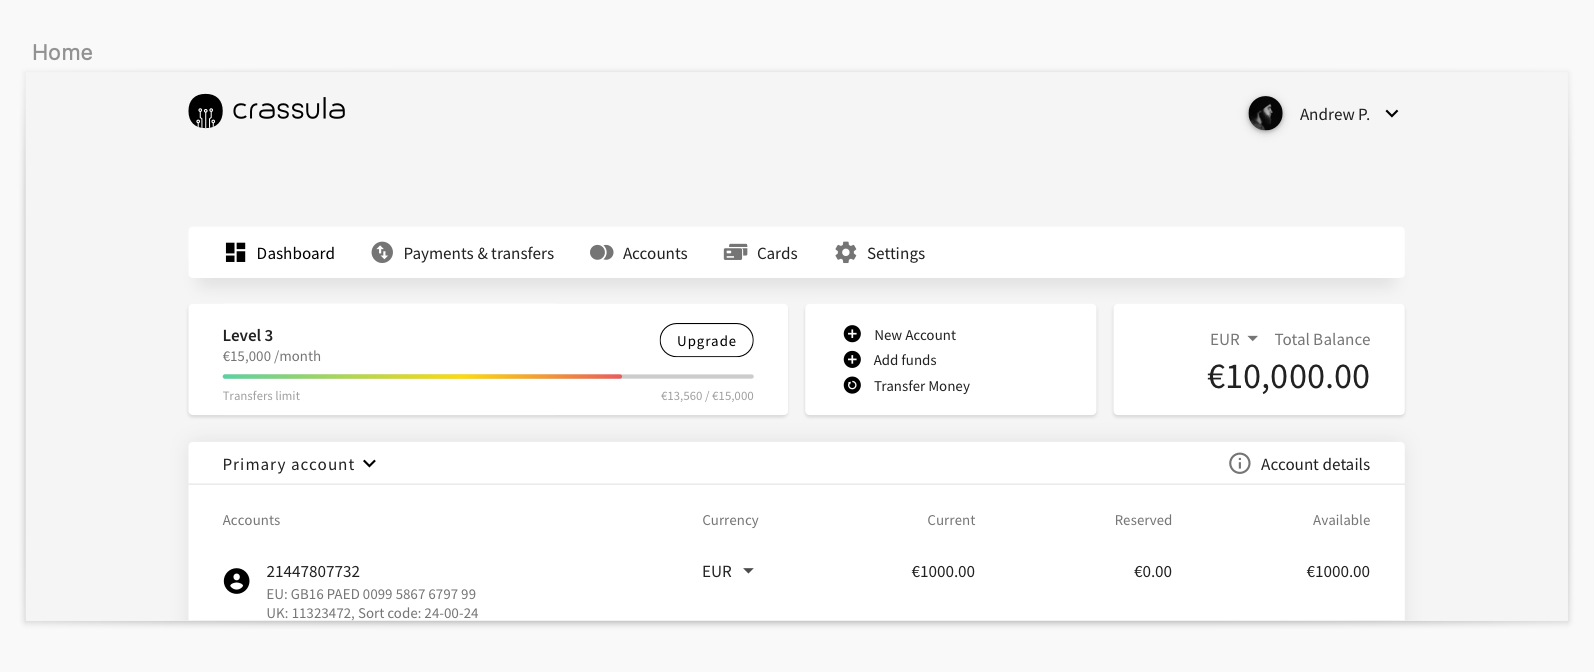Image resolution: width=1594 pixels, height=672 pixels.
Task: Click the Transfer Money circular icon
Action: 852,386
